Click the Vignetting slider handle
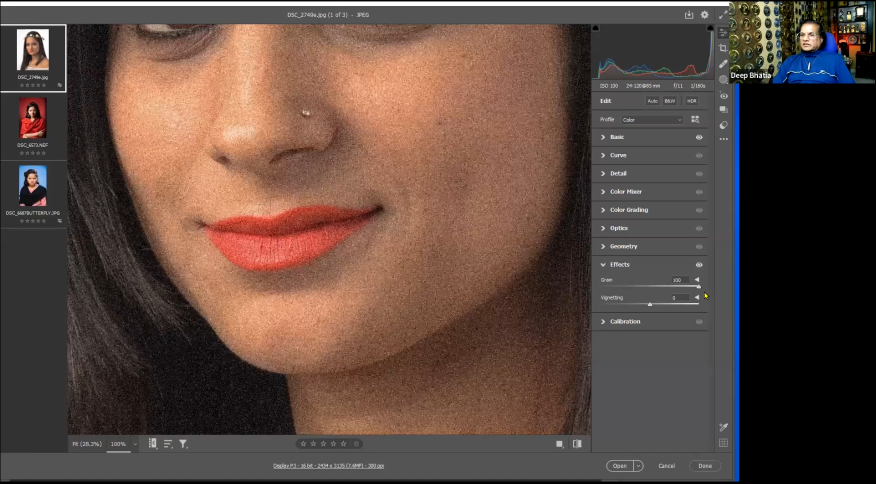This screenshot has height=484, width=876. (x=650, y=303)
